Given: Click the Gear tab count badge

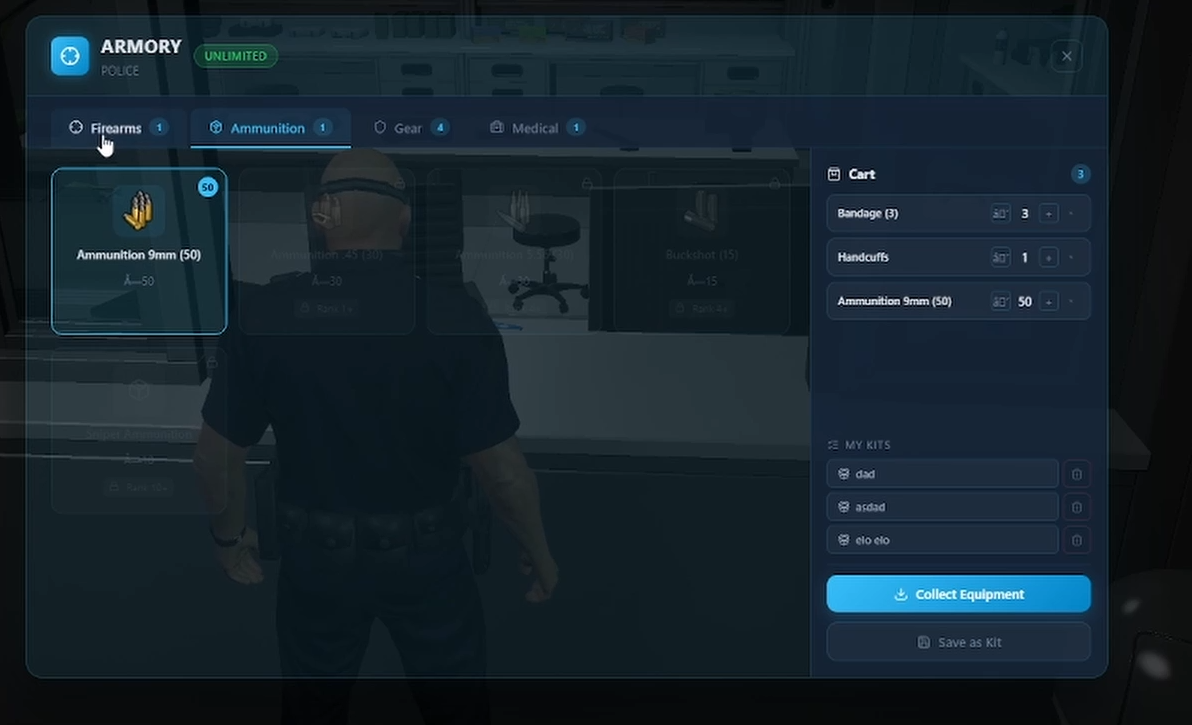Looking at the screenshot, I should point(440,127).
